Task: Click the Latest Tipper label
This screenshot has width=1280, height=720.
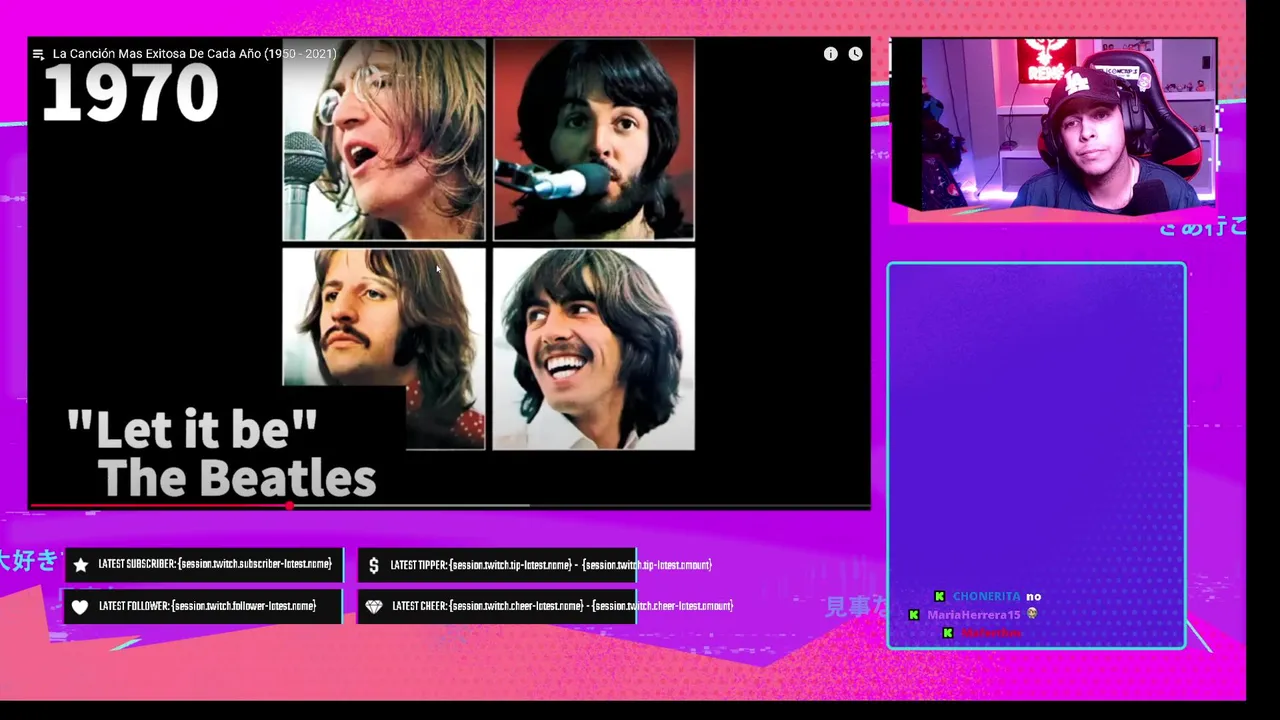Action: click(x=551, y=565)
